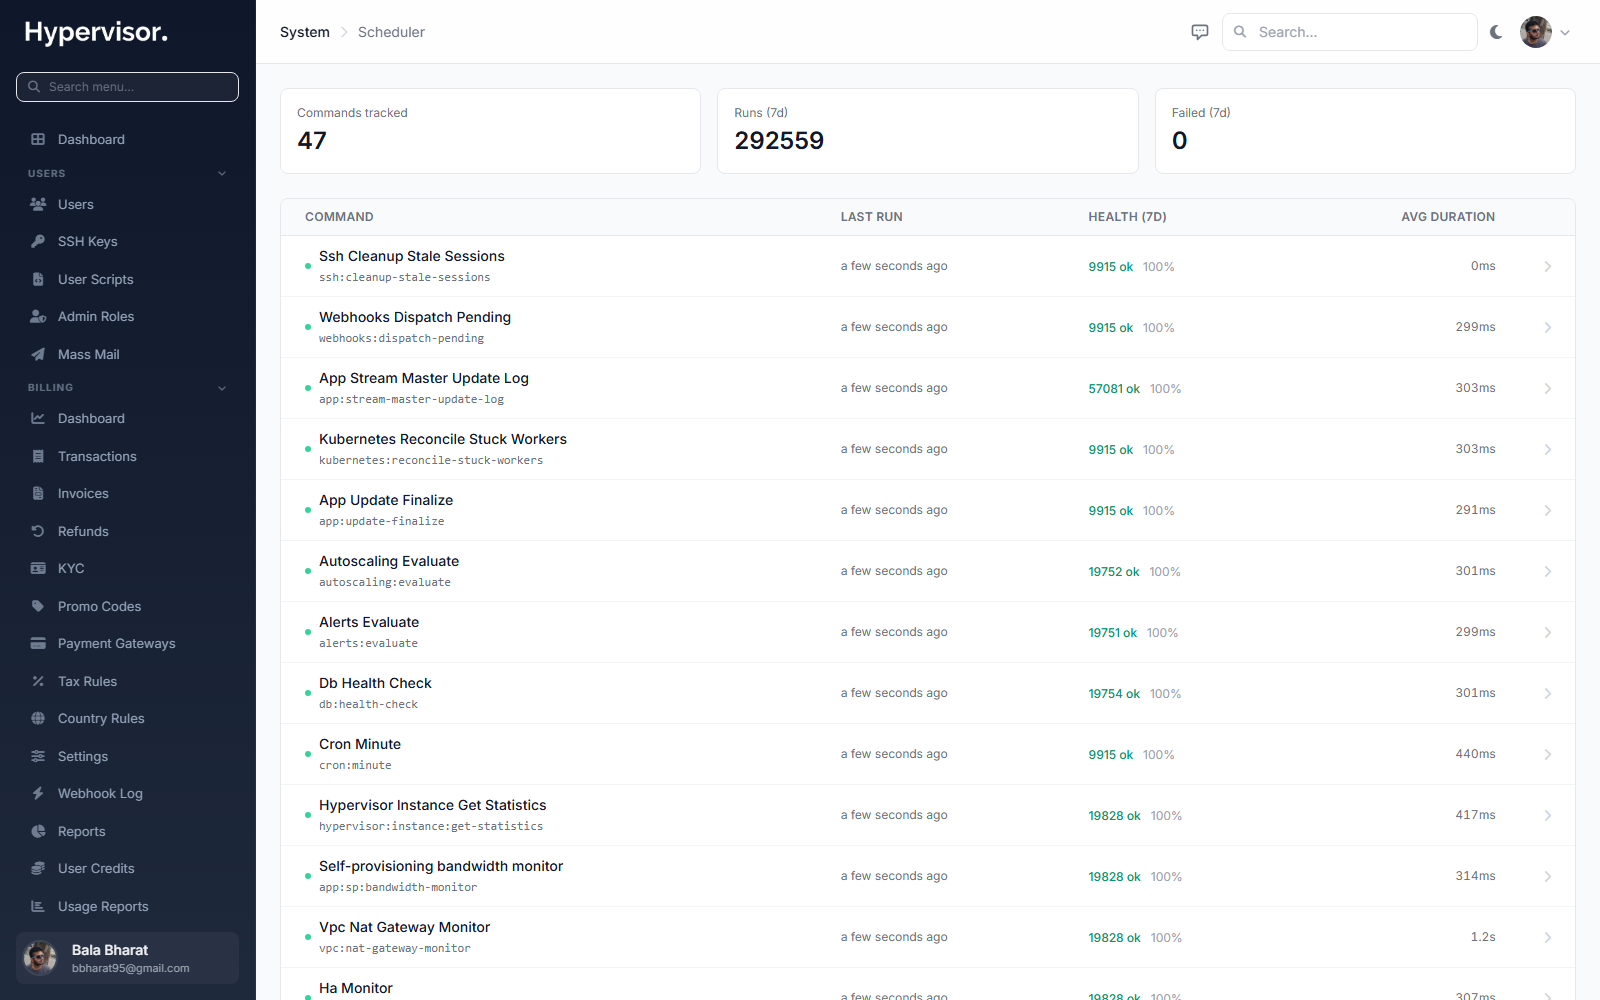The width and height of the screenshot is (1600, 1000).
Task: Click the User Credits coins icon
Action: pos(38,868)
